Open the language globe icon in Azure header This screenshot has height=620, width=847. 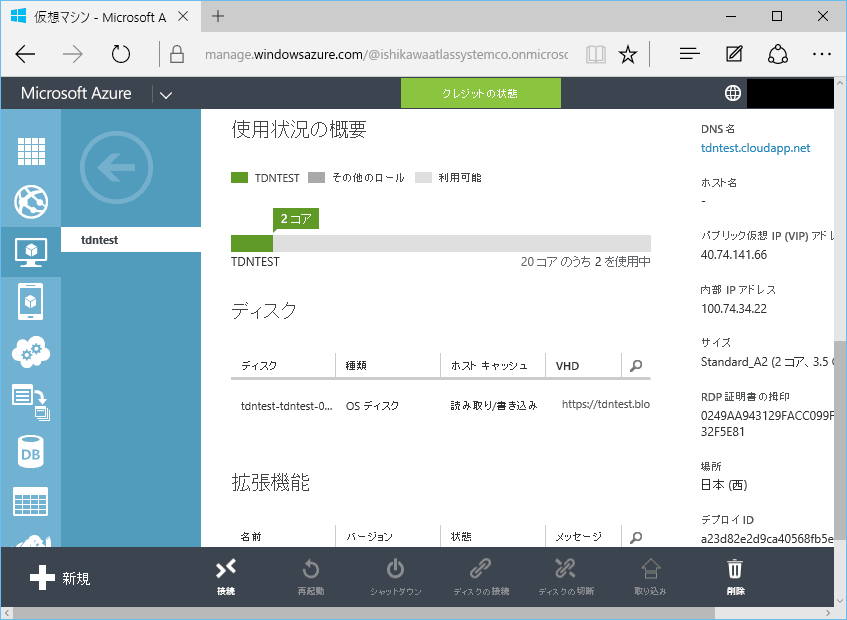point(732,93)
